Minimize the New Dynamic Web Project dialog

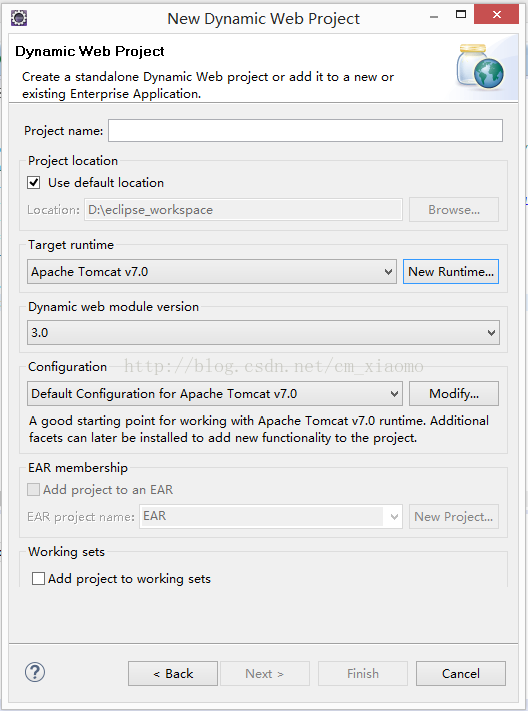click(434, 17)
